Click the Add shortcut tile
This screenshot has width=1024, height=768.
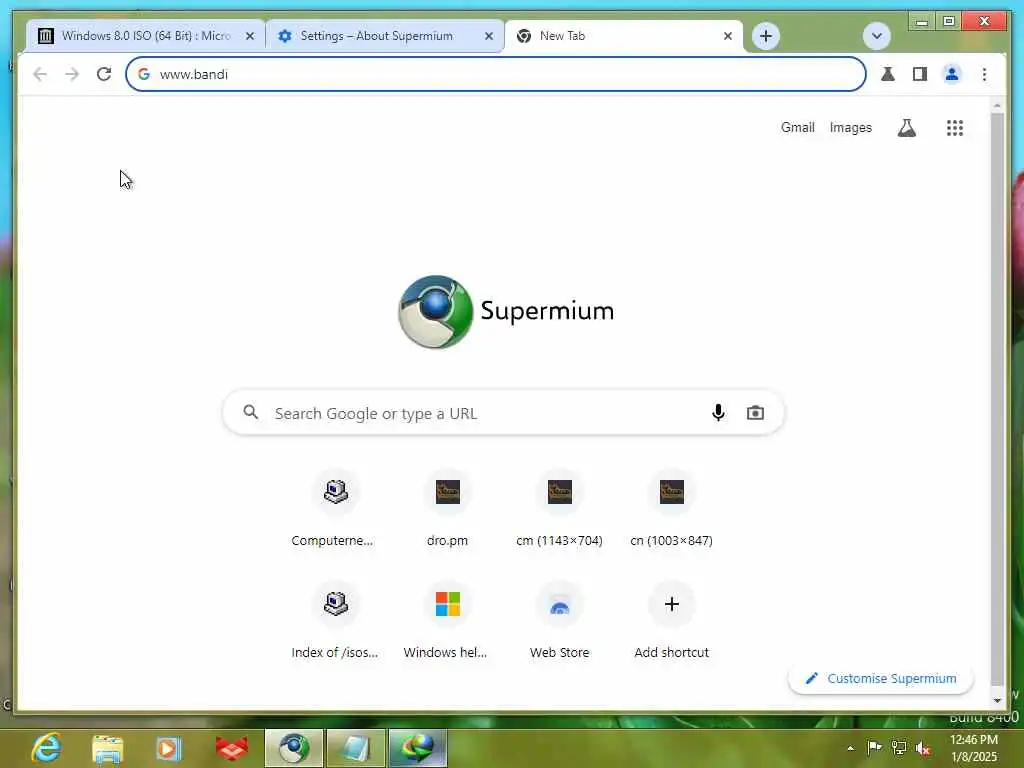pos(671,622)
